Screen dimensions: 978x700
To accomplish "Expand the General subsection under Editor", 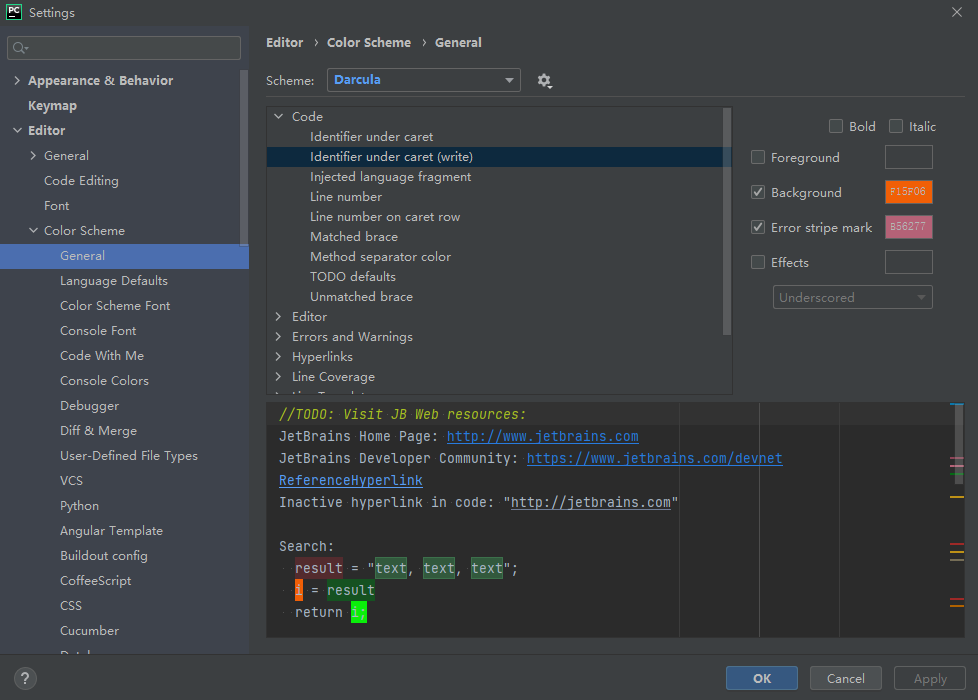I will [x=33, y=155].
